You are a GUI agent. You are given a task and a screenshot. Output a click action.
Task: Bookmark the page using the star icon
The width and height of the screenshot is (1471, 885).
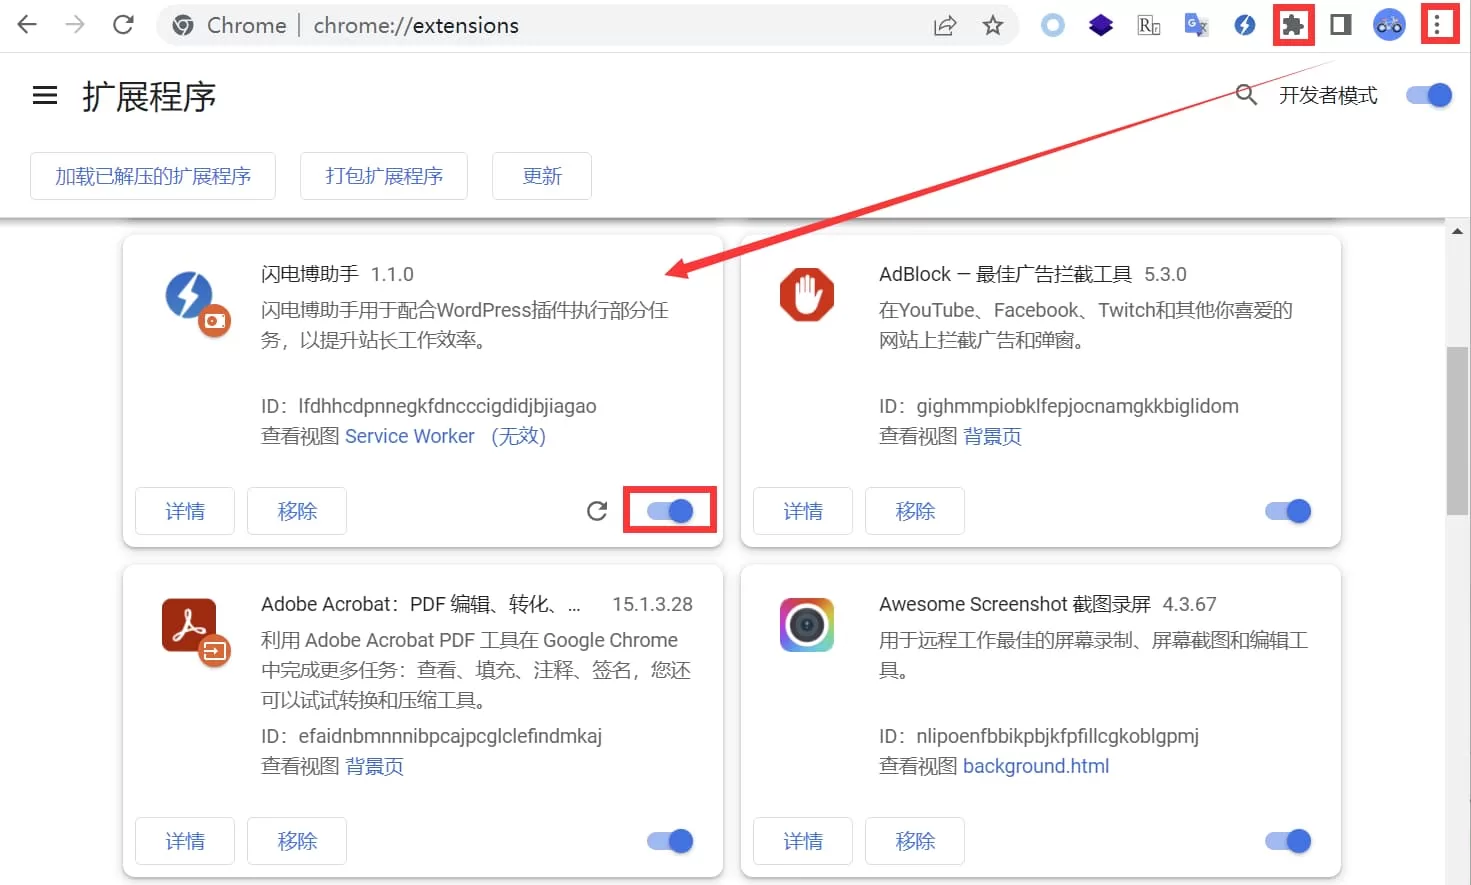[x=993, y=26]
